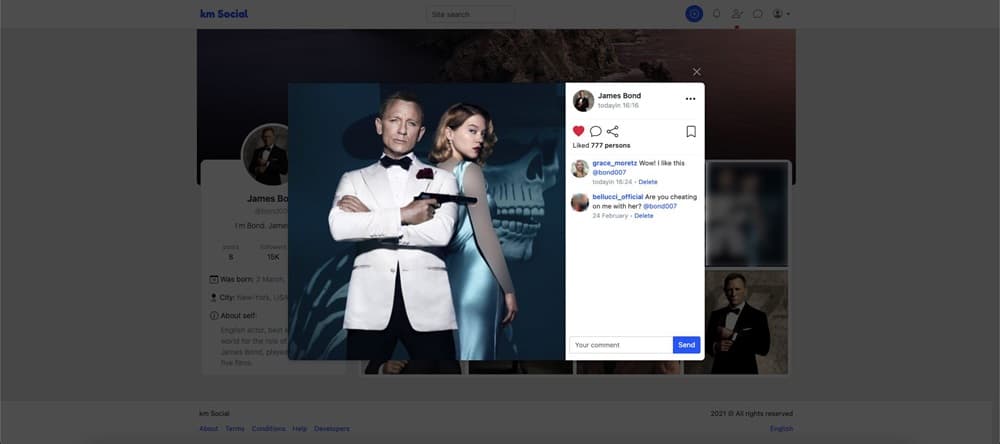
Task: Share the post with share icon
Action: coord(612,131)
